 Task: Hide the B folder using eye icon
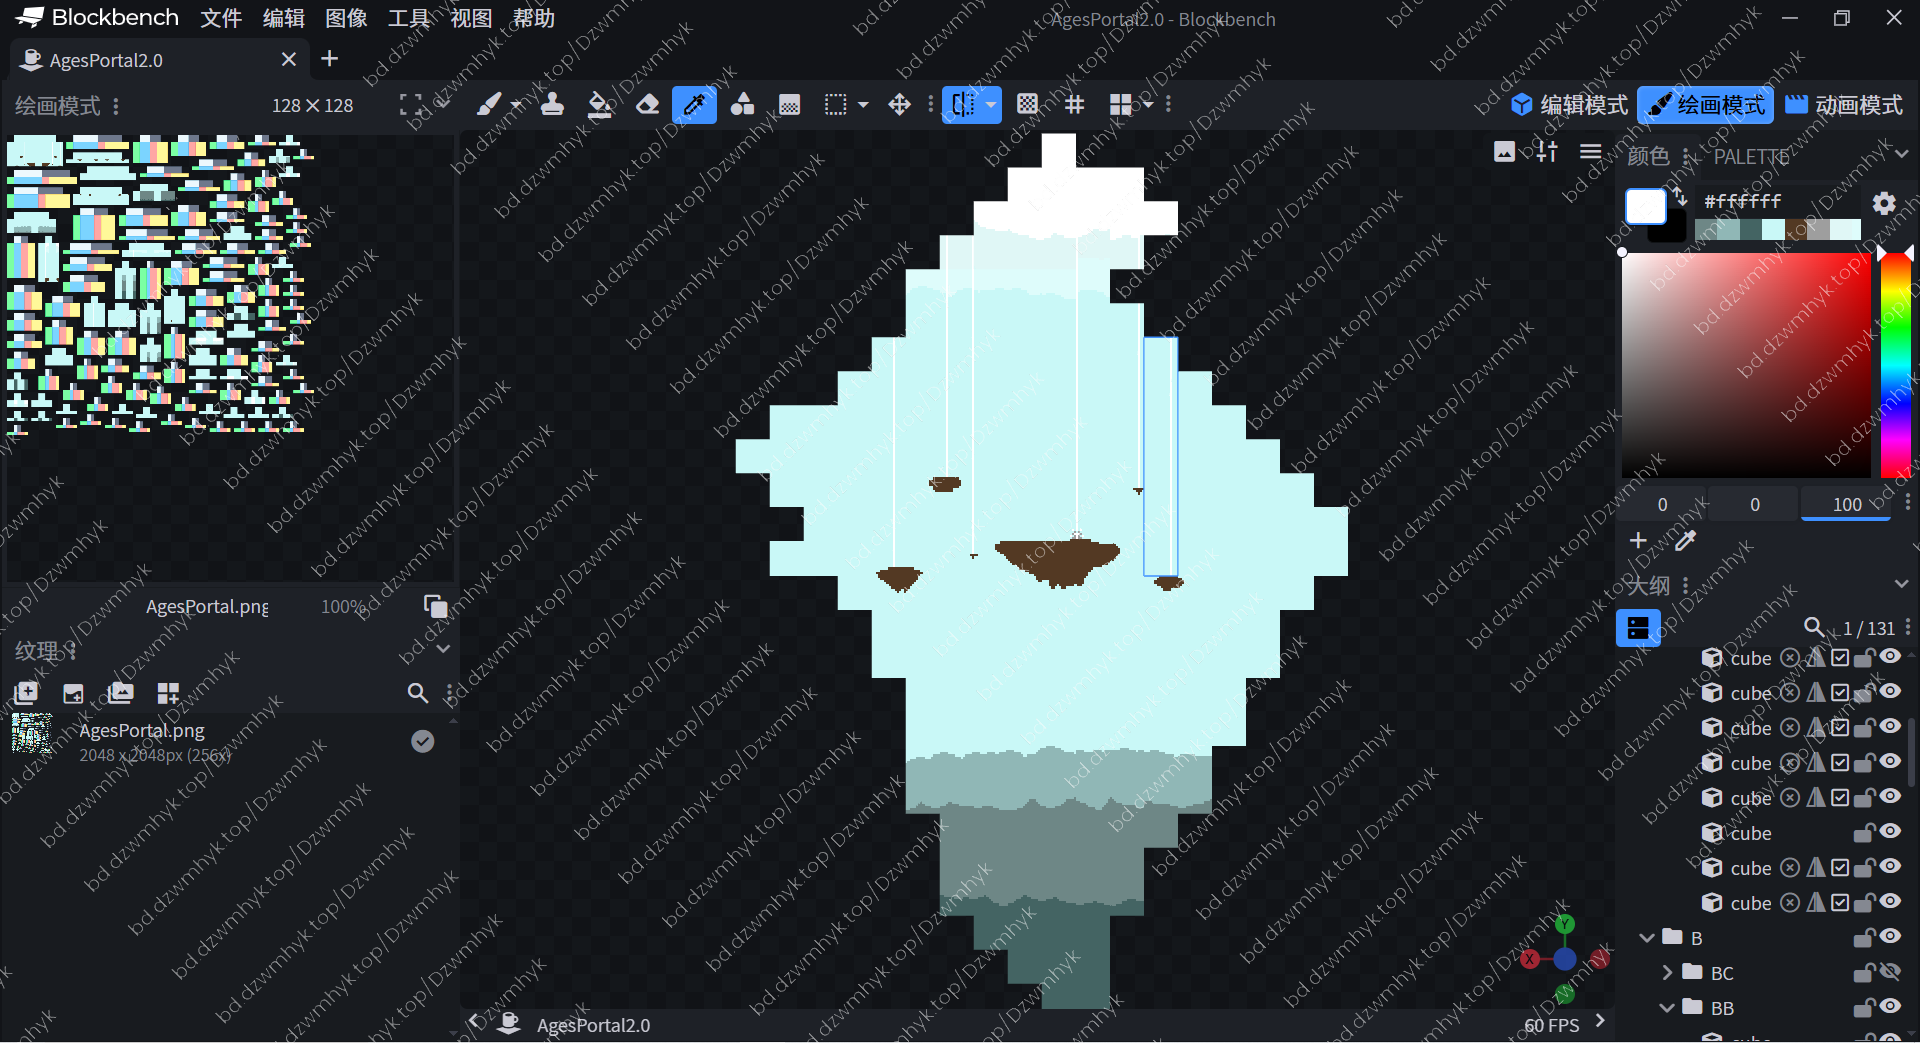point(1889,937)
